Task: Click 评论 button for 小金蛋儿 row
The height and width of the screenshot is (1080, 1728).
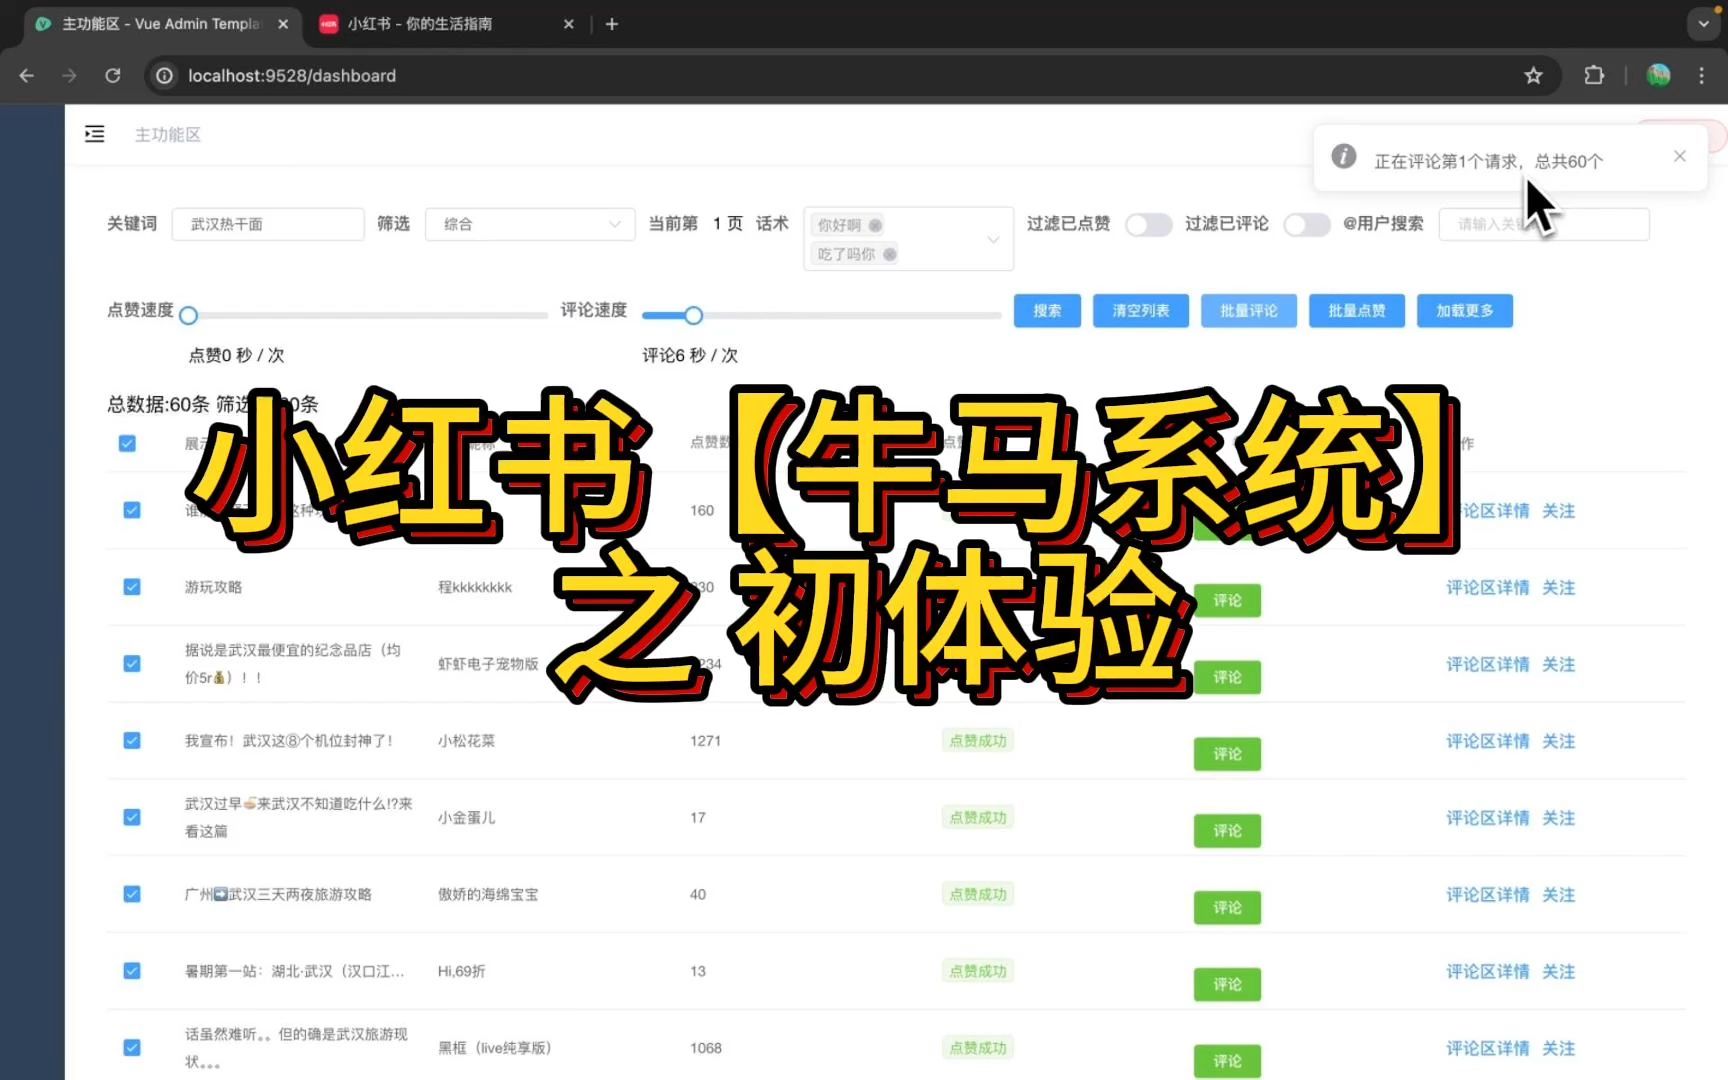Action: 1227,831
